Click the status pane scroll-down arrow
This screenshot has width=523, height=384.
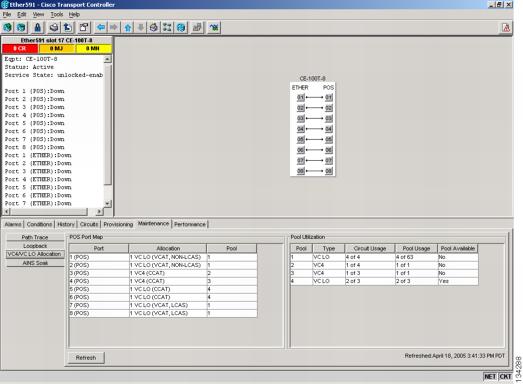click(x=107, y=203)
